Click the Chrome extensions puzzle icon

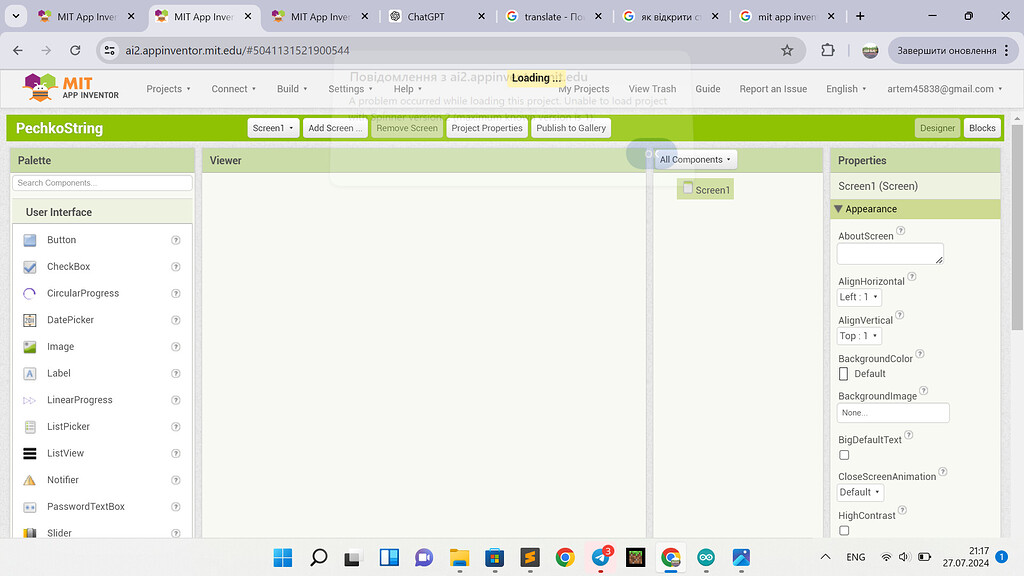[x=827, y=50]
